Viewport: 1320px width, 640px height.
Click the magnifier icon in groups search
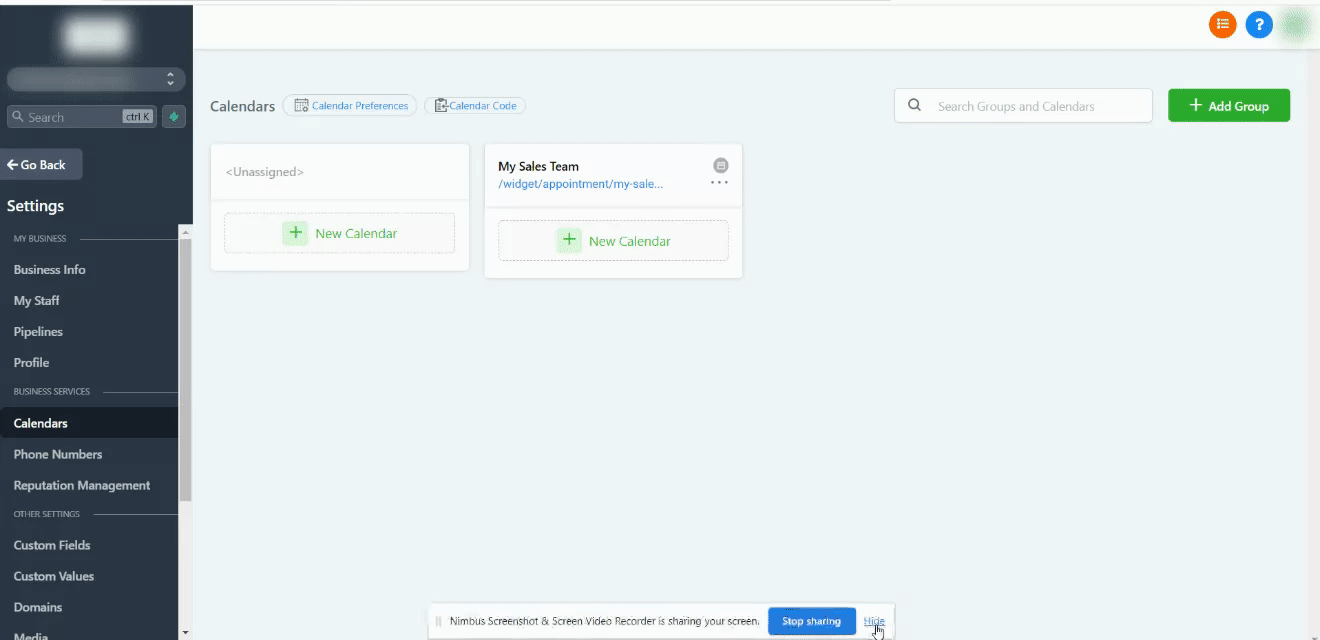pyautogui.click(x=914, y=105)
